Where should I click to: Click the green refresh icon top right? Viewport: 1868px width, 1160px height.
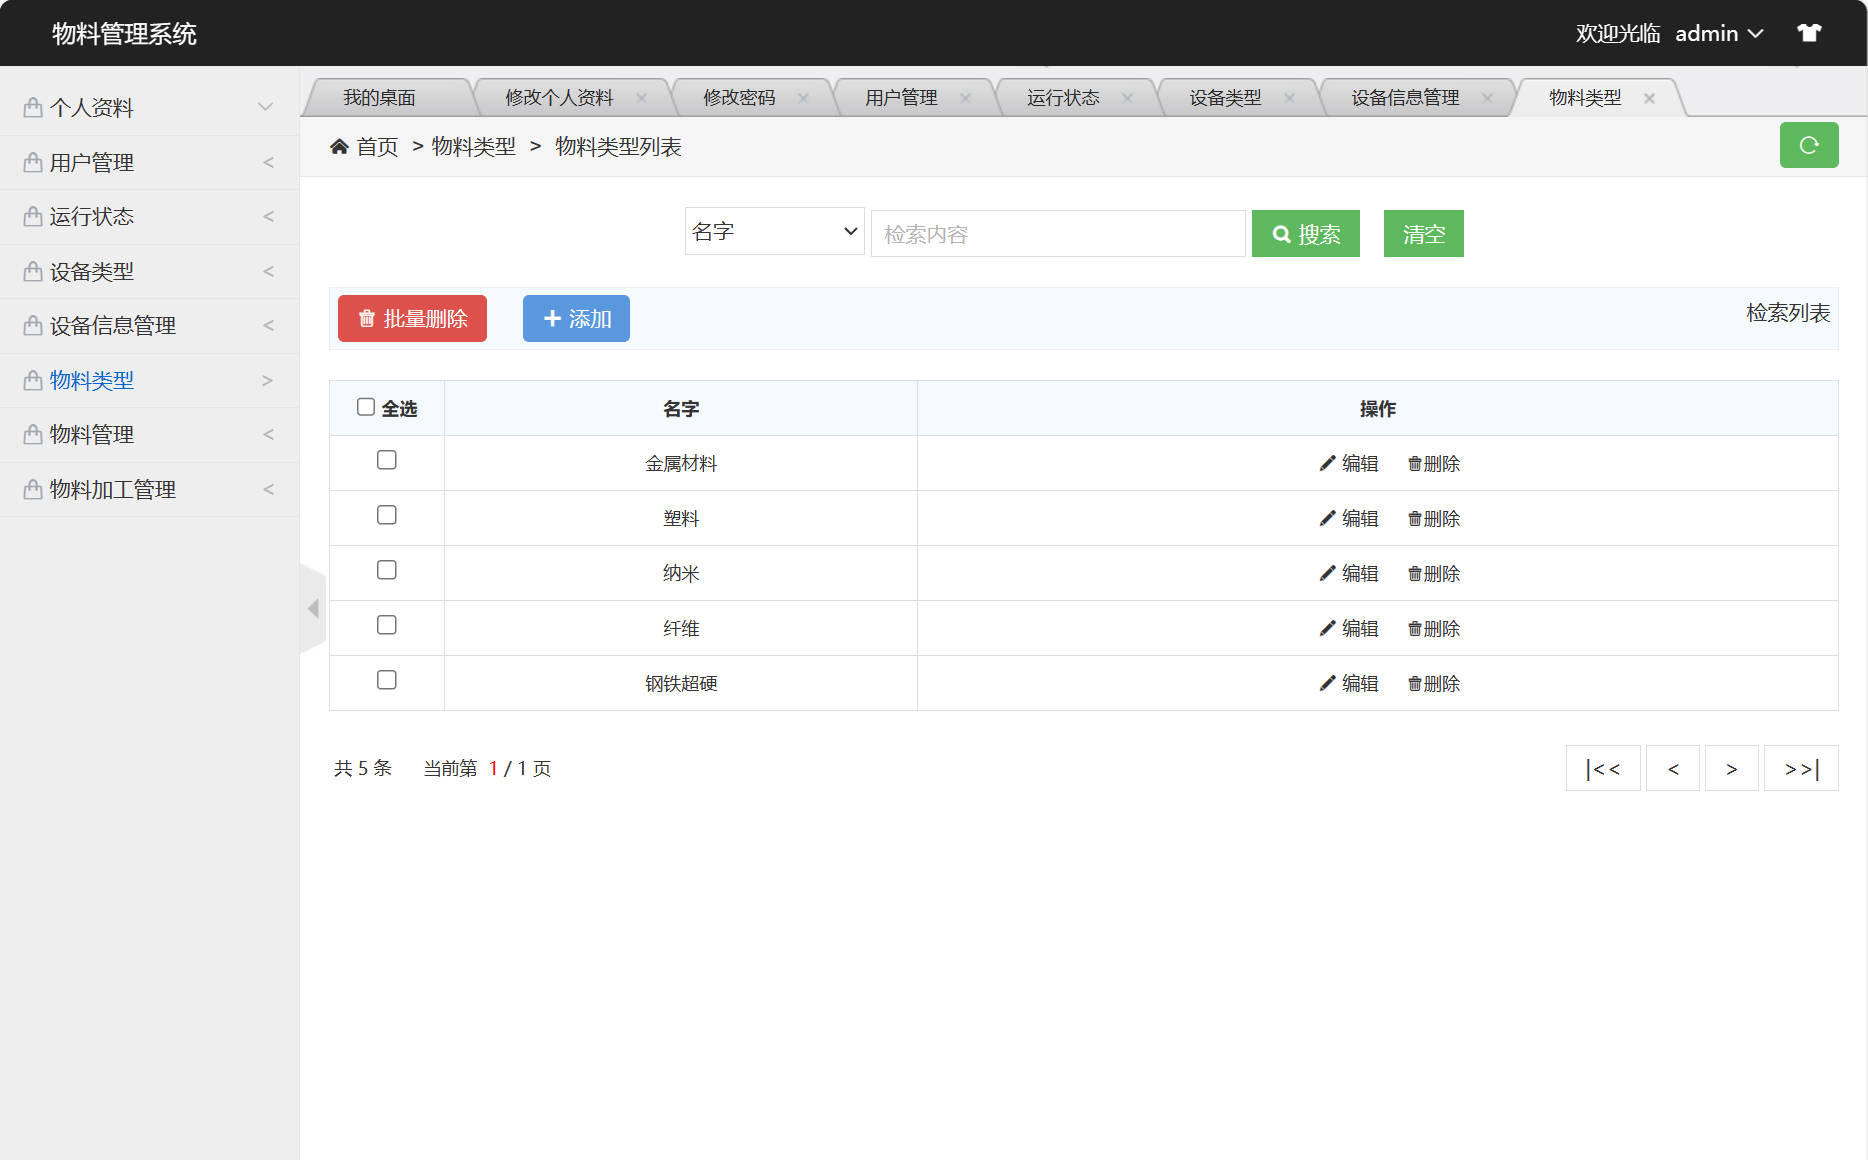tap(1809, 145)
